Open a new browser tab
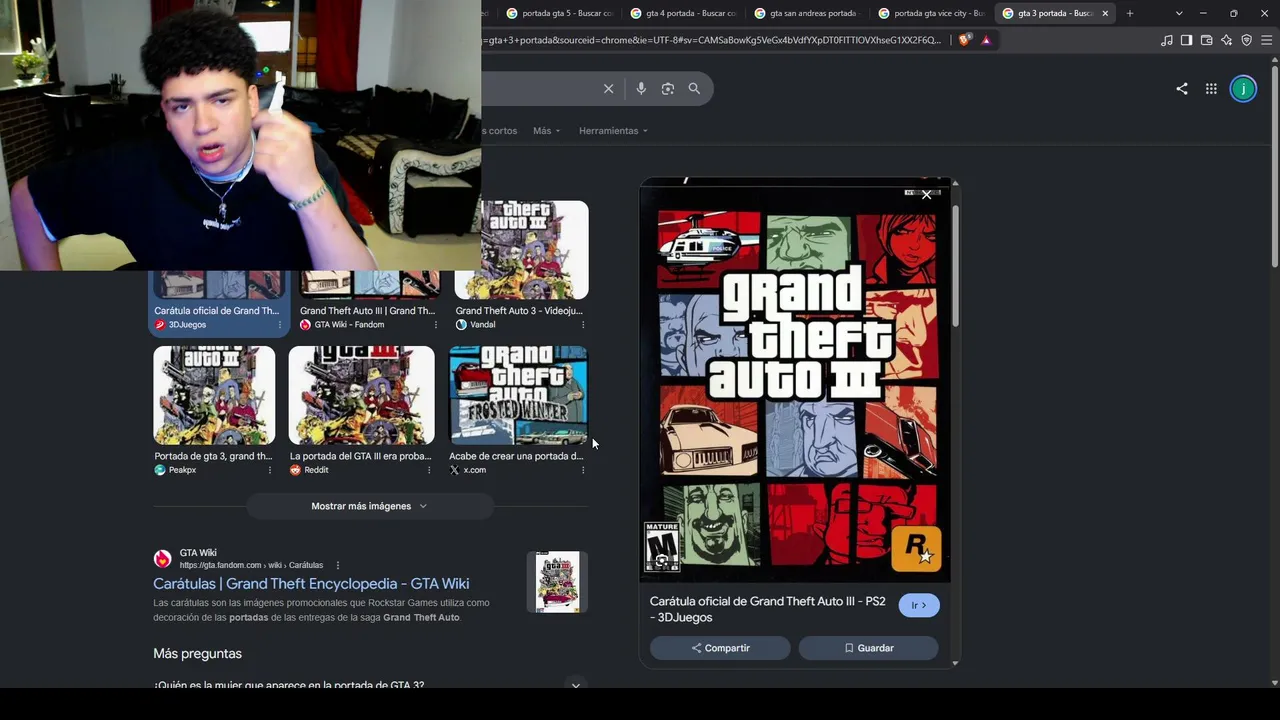Viewport: 1280px width, 720px height. (1130, 13)
